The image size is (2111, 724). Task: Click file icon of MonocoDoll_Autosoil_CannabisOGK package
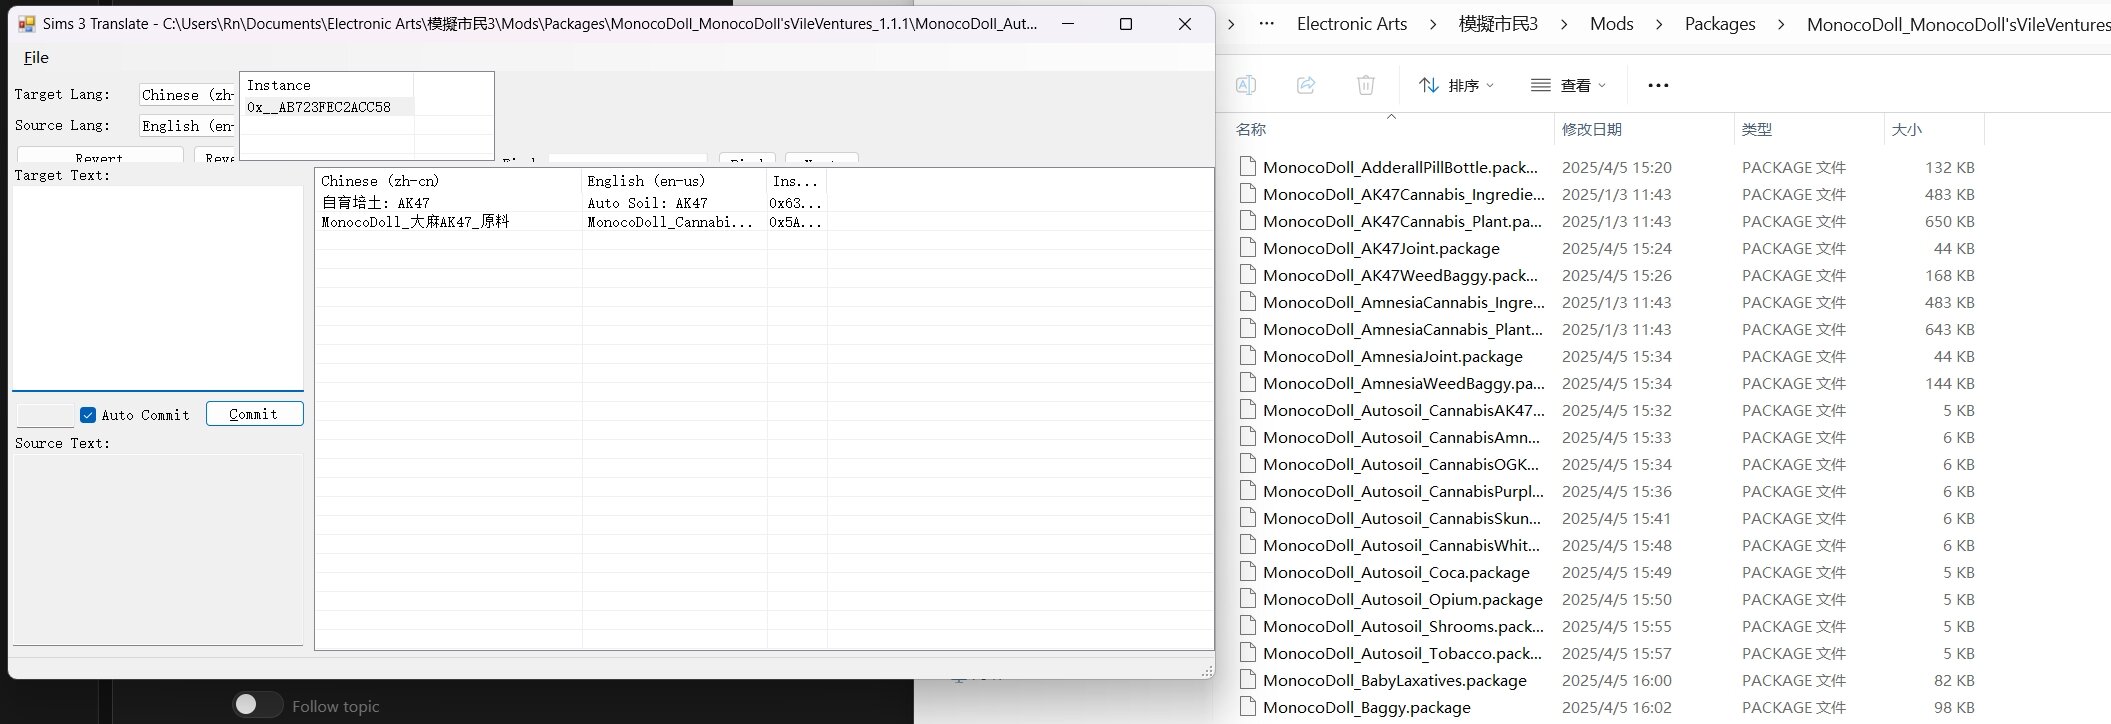click(x=1247, y=464)
